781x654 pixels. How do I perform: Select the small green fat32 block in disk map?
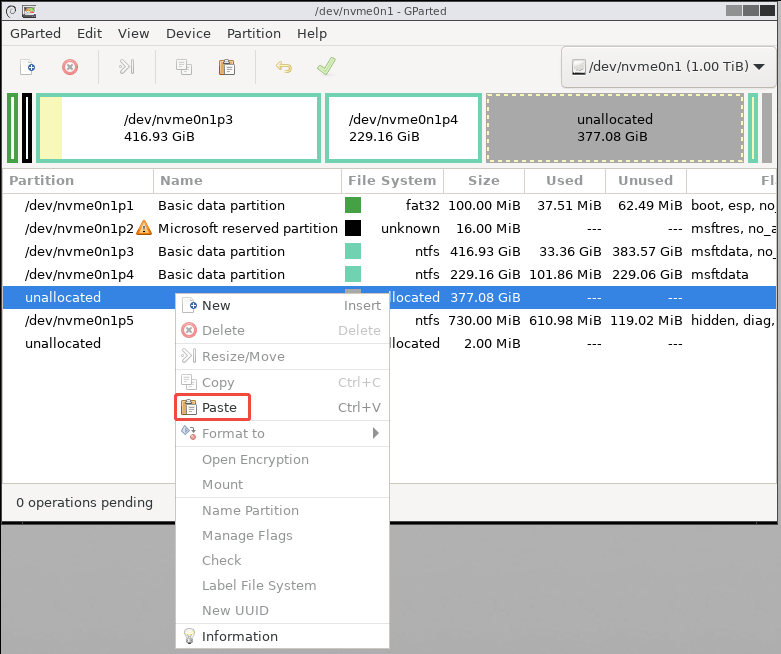pyautogui.click(x=12, y=128)
